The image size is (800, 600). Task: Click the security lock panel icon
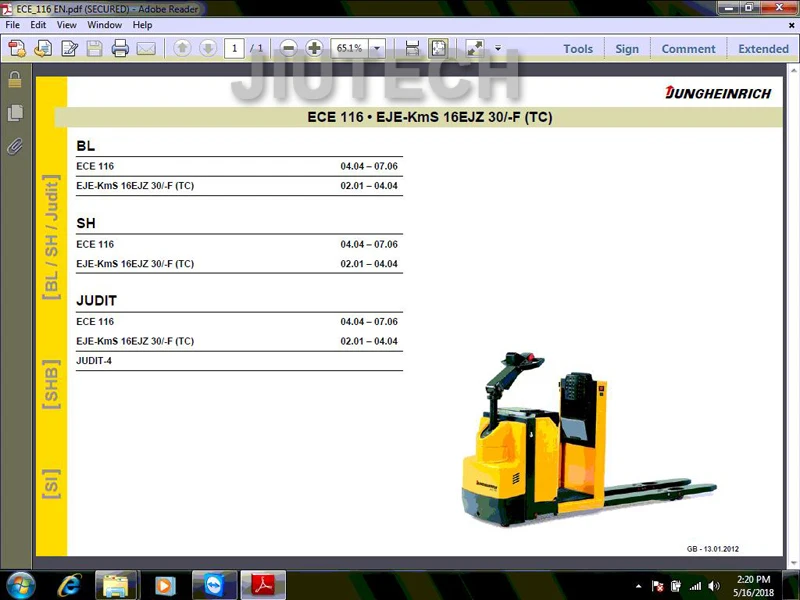[15, 79]
